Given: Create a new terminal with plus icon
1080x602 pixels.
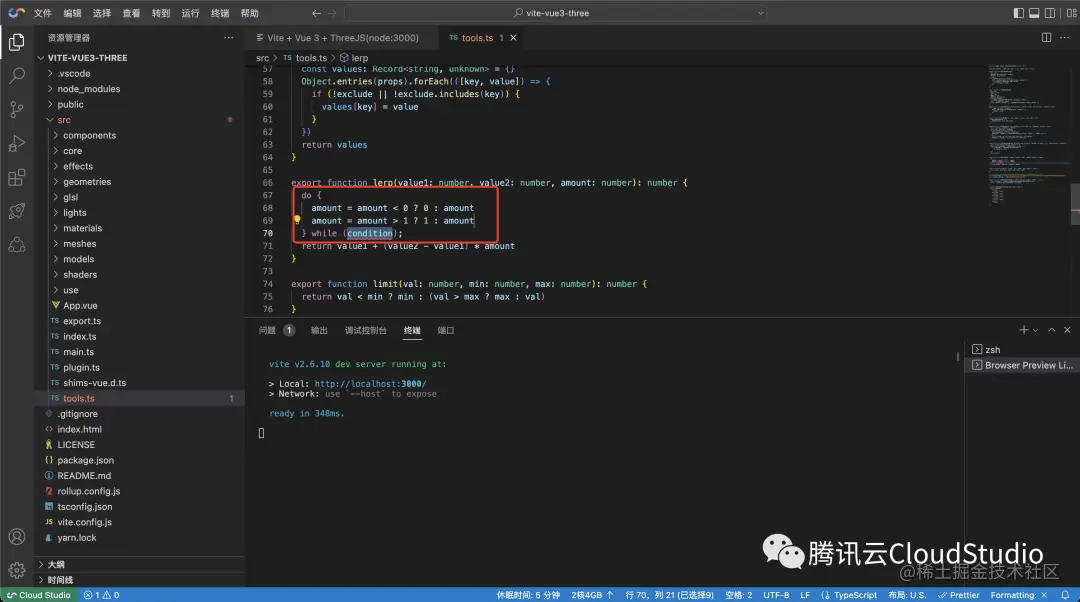Looking at the screenshot, I should pyautogui.click(x=1024, y=330).
